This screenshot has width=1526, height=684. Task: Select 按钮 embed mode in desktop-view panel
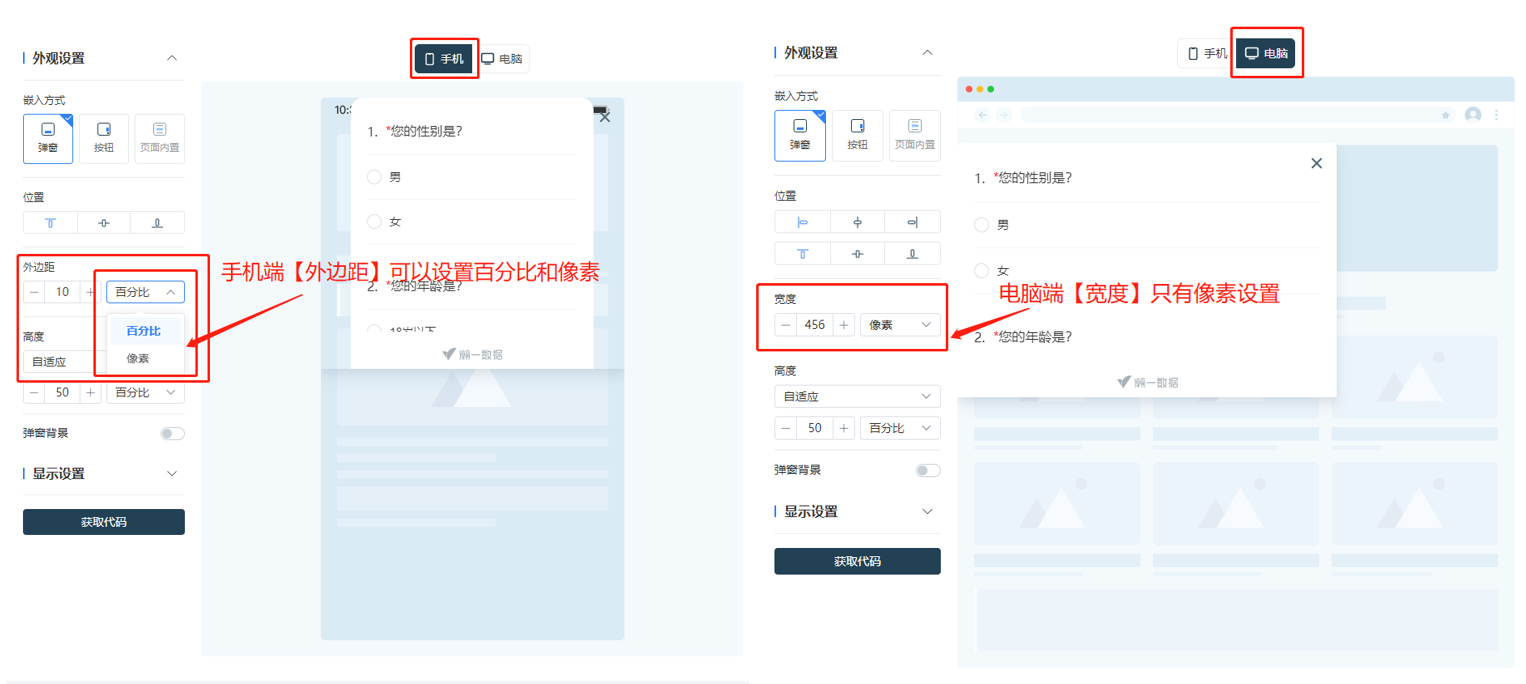[858, 135]
